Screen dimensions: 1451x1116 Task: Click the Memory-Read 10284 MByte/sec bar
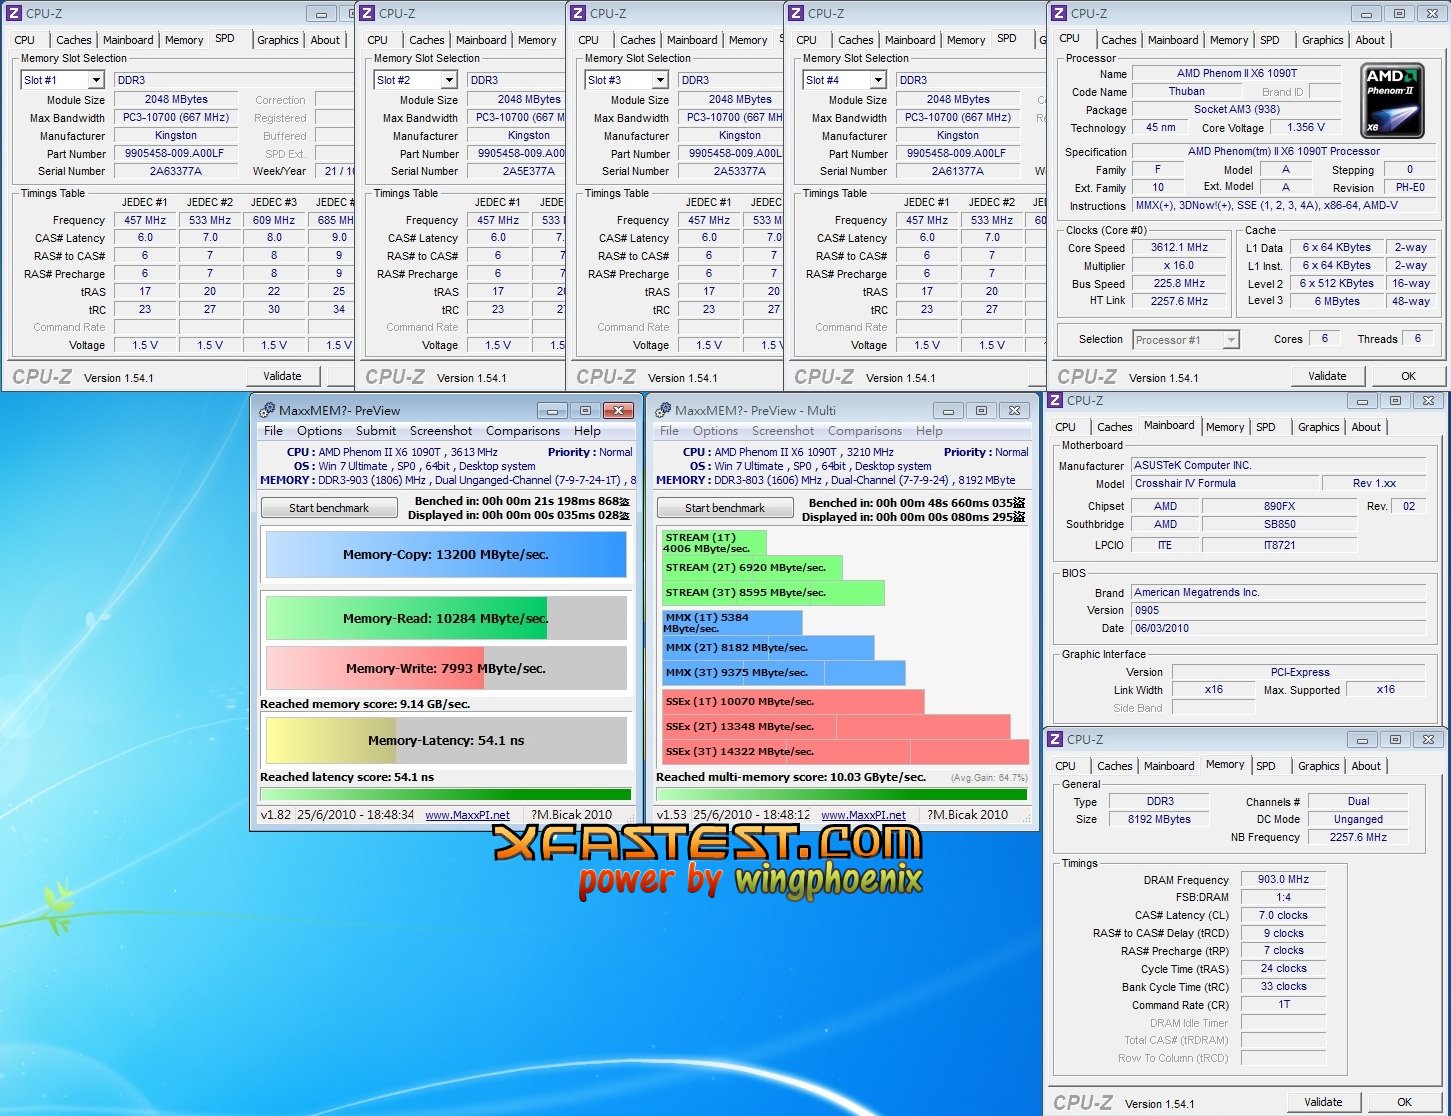click(446, 619)
